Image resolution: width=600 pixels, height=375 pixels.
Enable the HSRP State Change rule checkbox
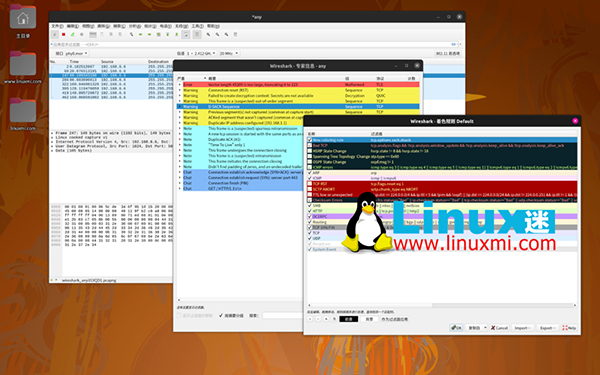click(x=310, y=151)
